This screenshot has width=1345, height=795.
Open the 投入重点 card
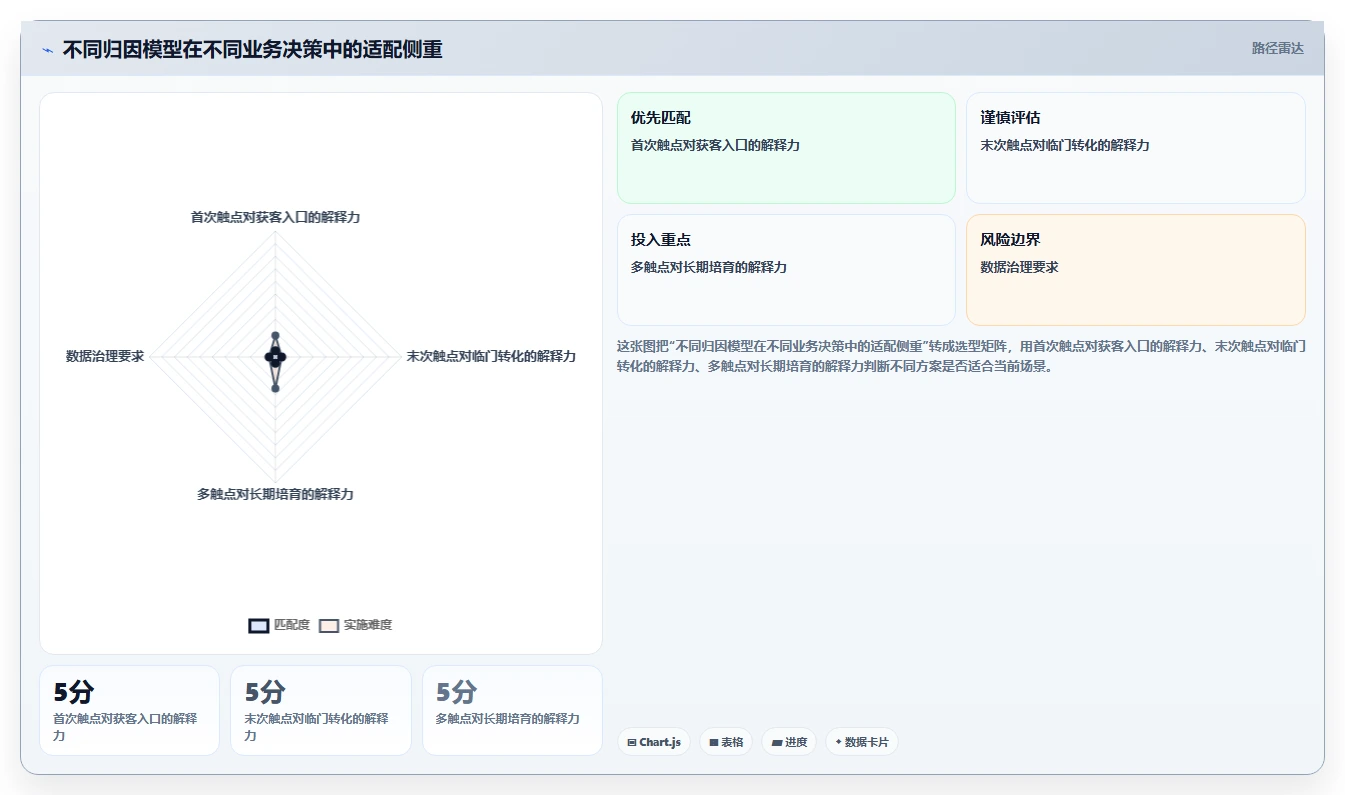[x=786, y=270]
